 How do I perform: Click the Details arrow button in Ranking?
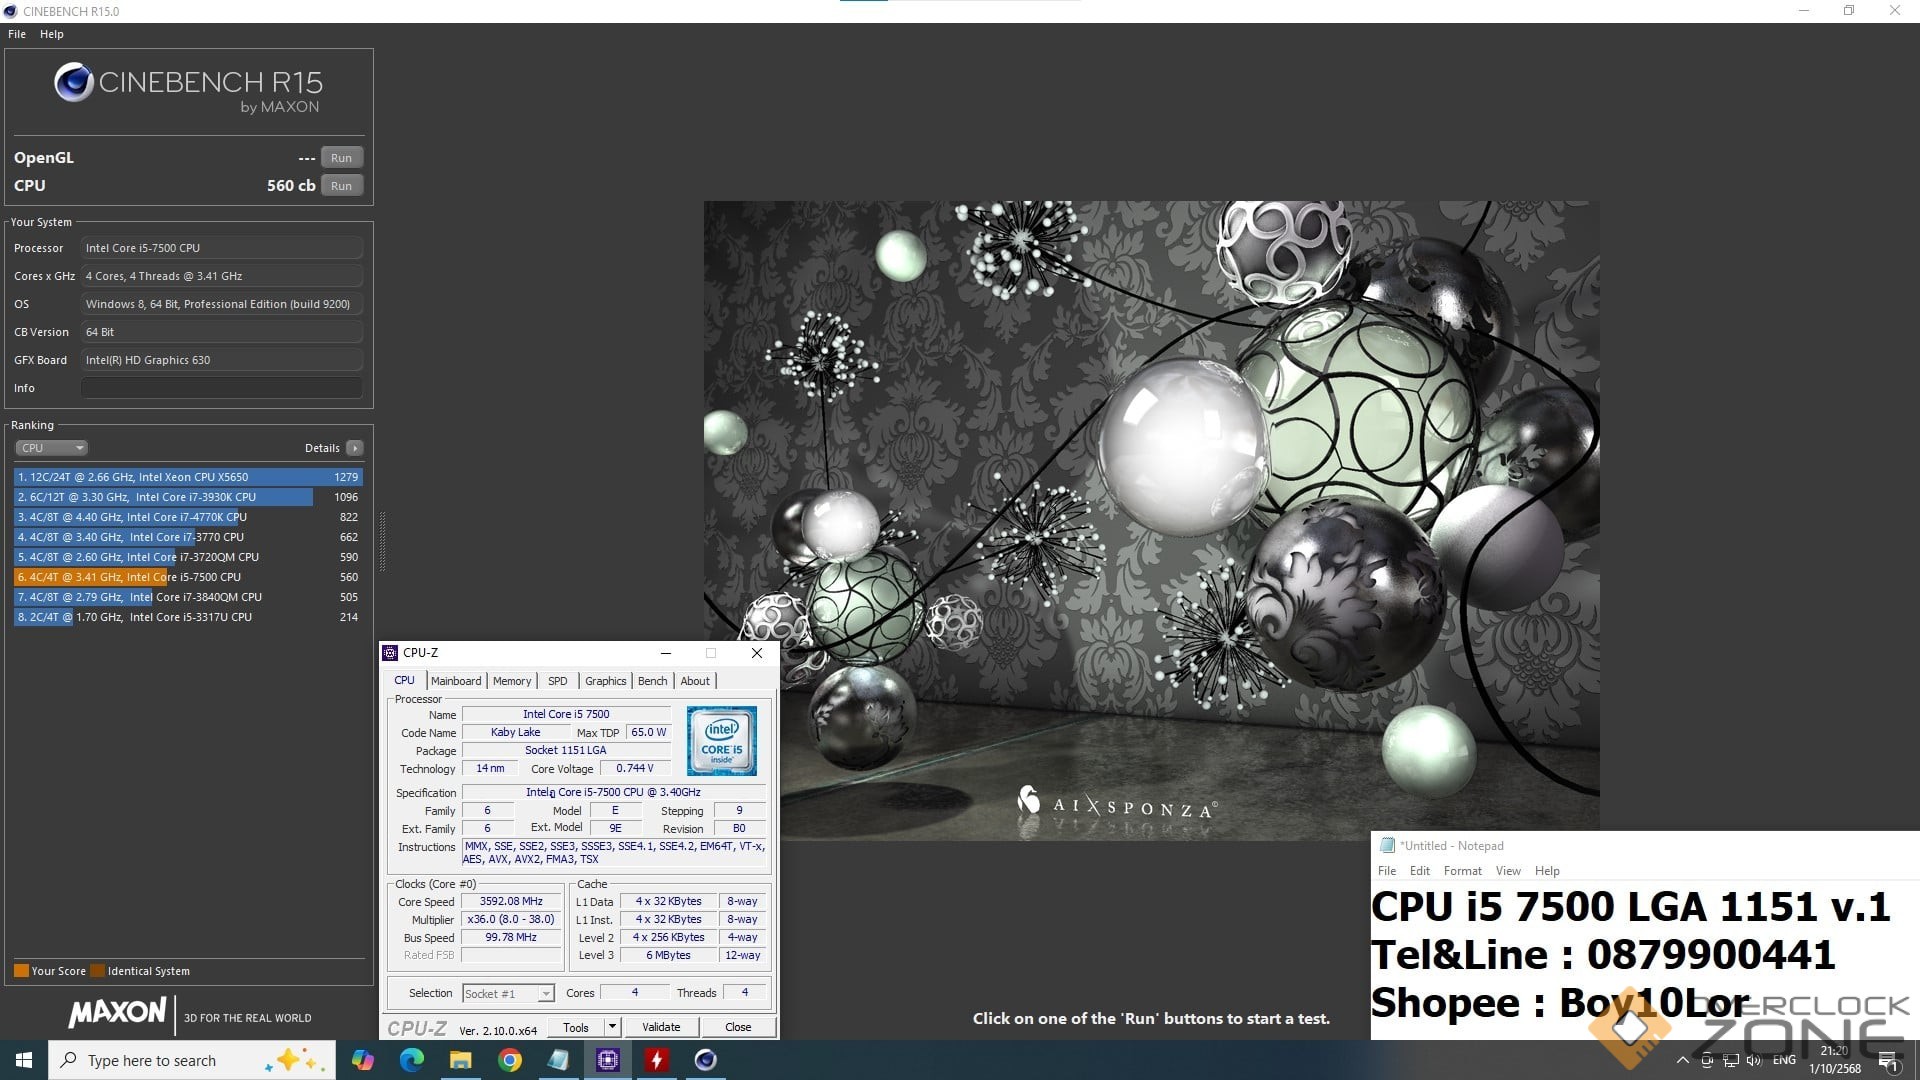click(355, 448)
